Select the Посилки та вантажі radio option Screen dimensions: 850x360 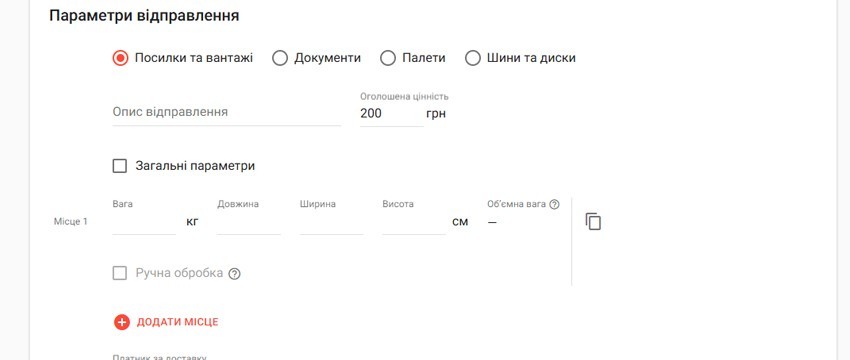120,58
